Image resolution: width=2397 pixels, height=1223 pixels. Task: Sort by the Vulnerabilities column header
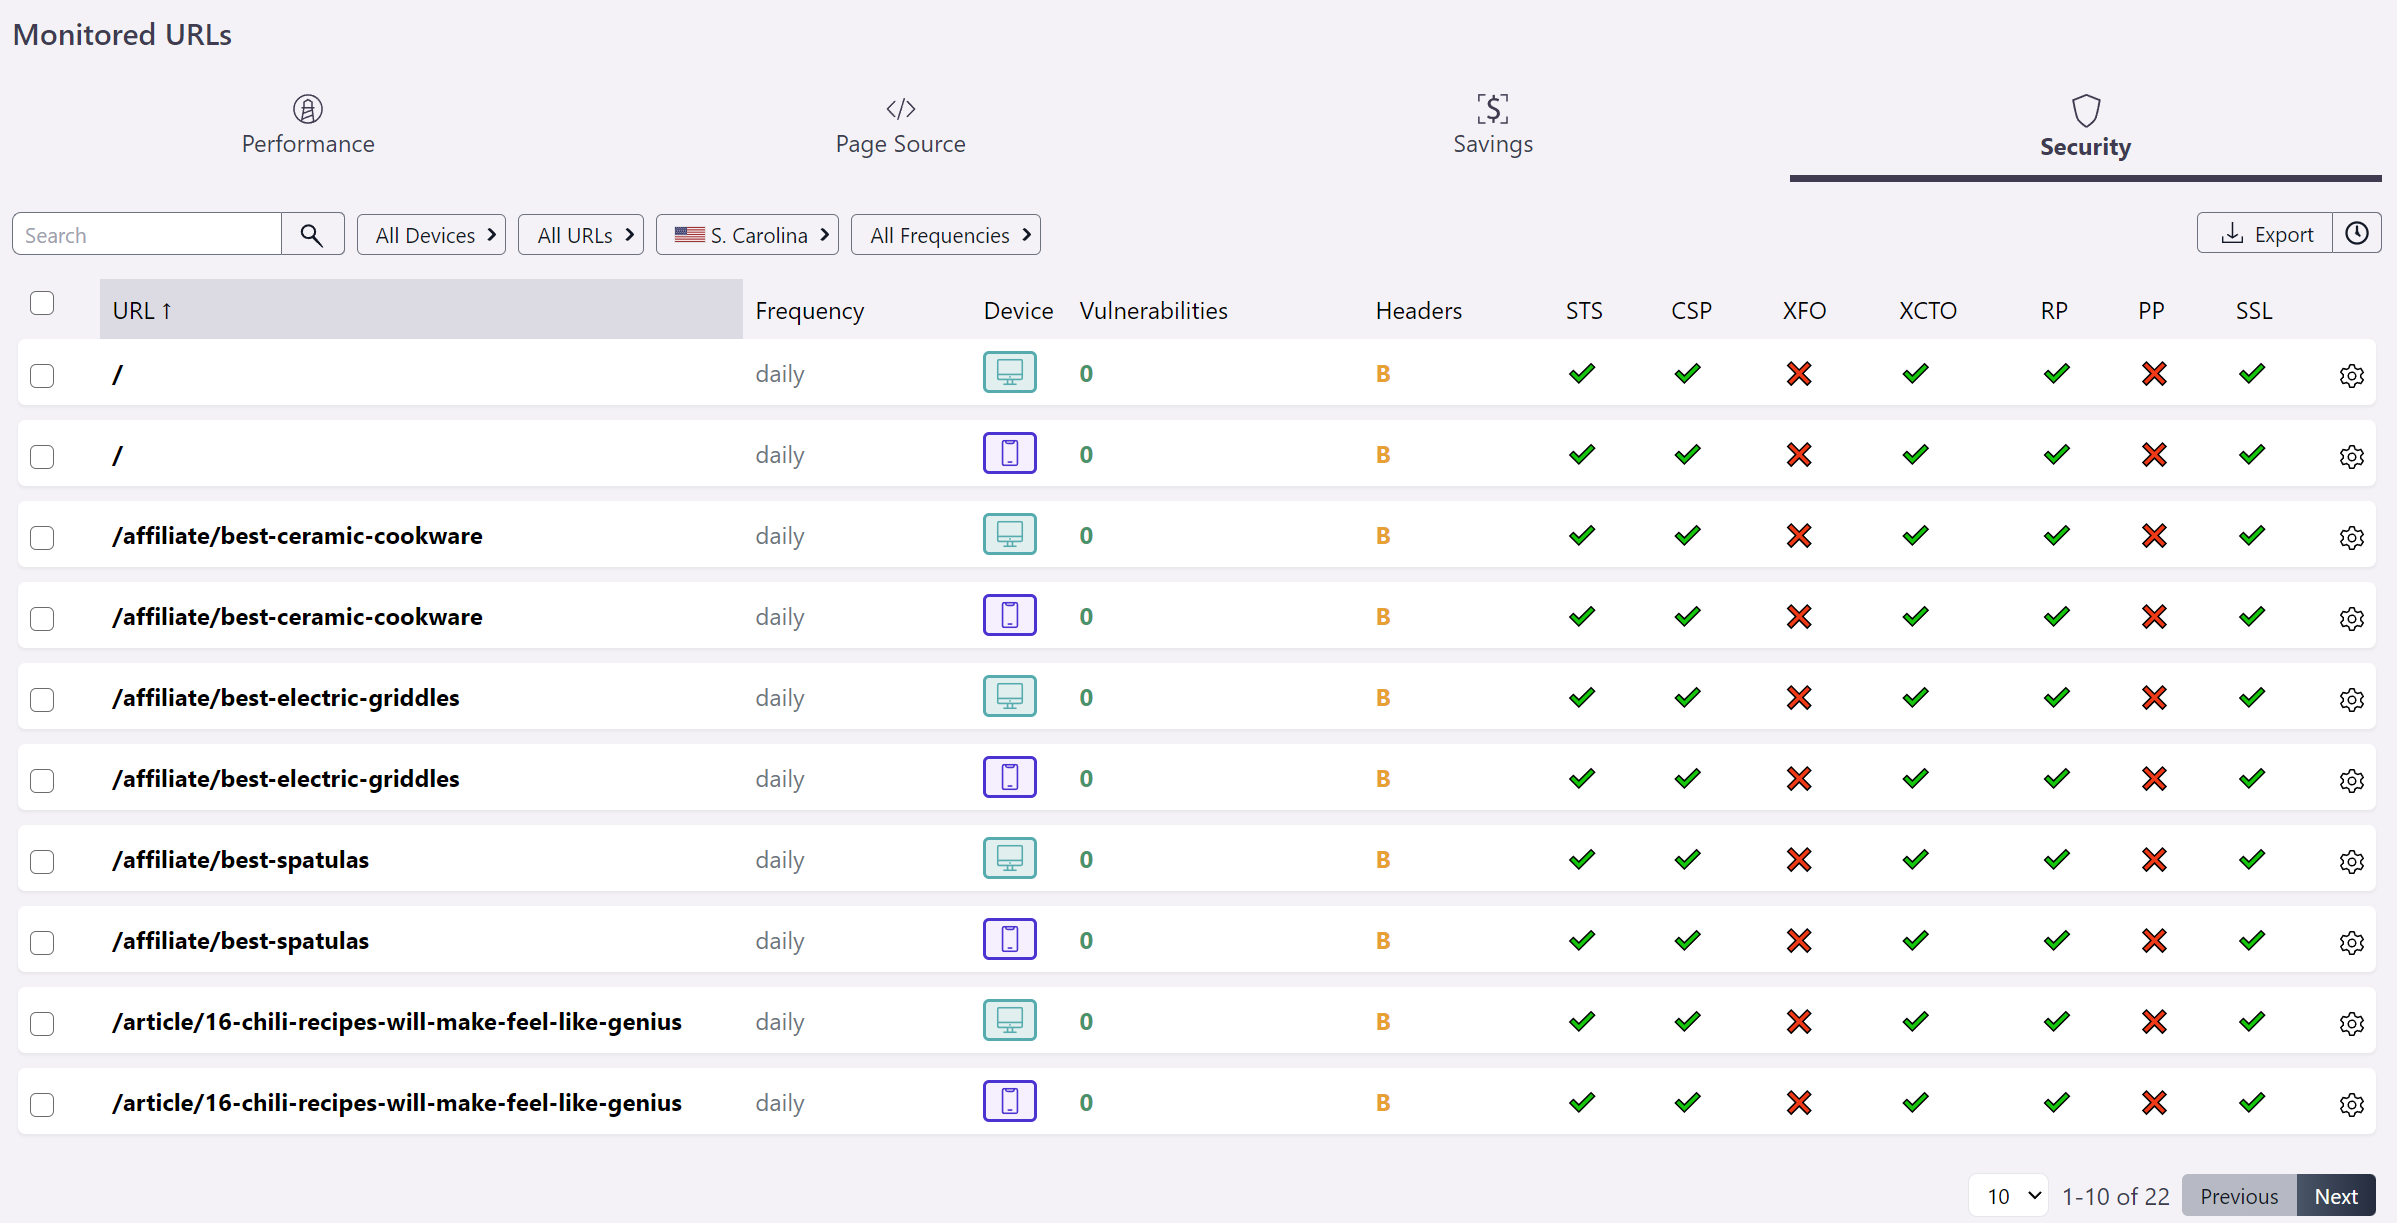click(x=1153, y=311)
